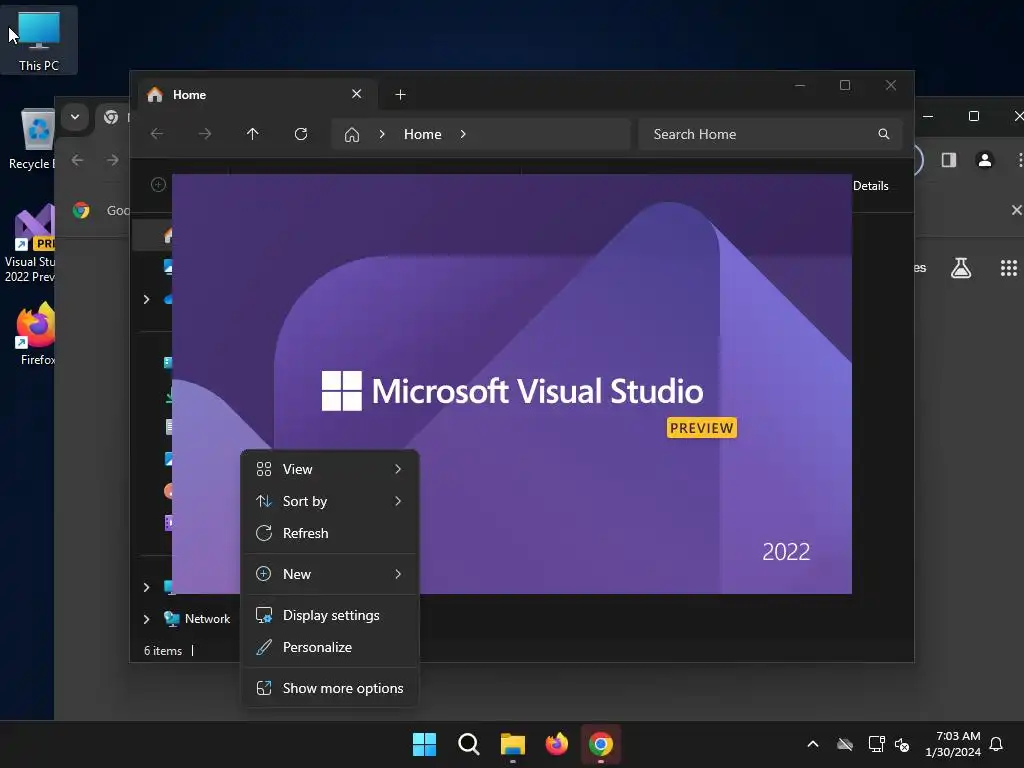The image size is (1024, 768).
Task: Open taskbar Search
Action: click(x=468, y=744)
